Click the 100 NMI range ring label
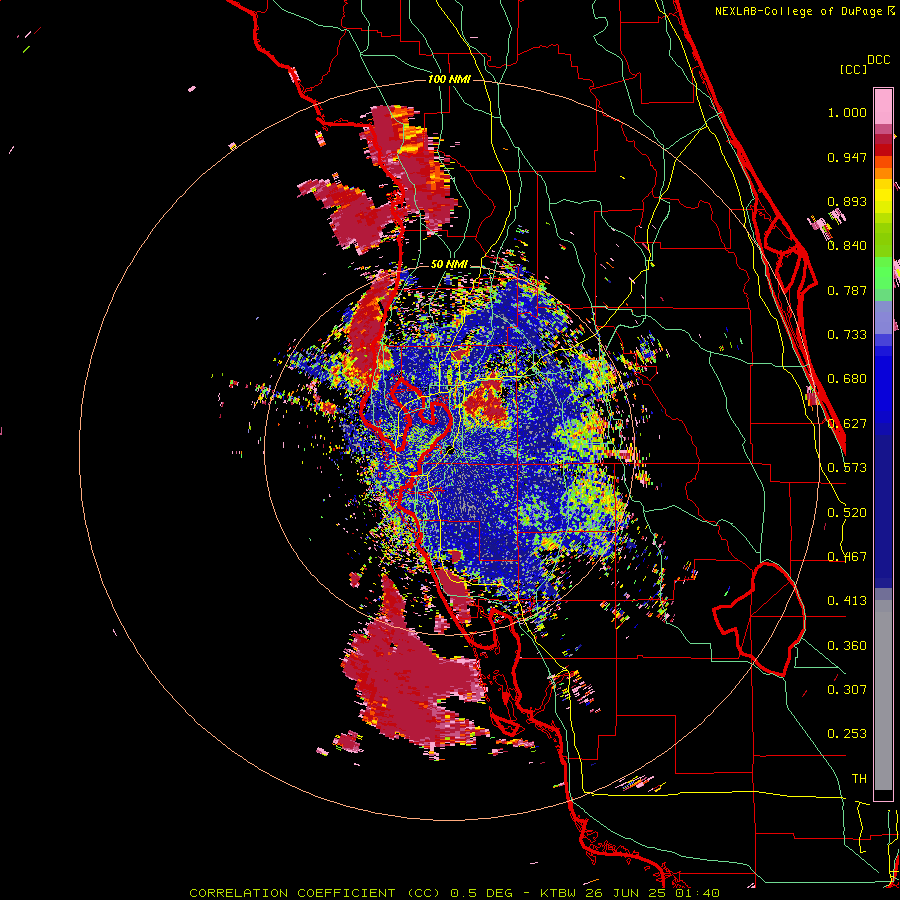The width and height of the screenshot is (900, 900). click(449, 79)
